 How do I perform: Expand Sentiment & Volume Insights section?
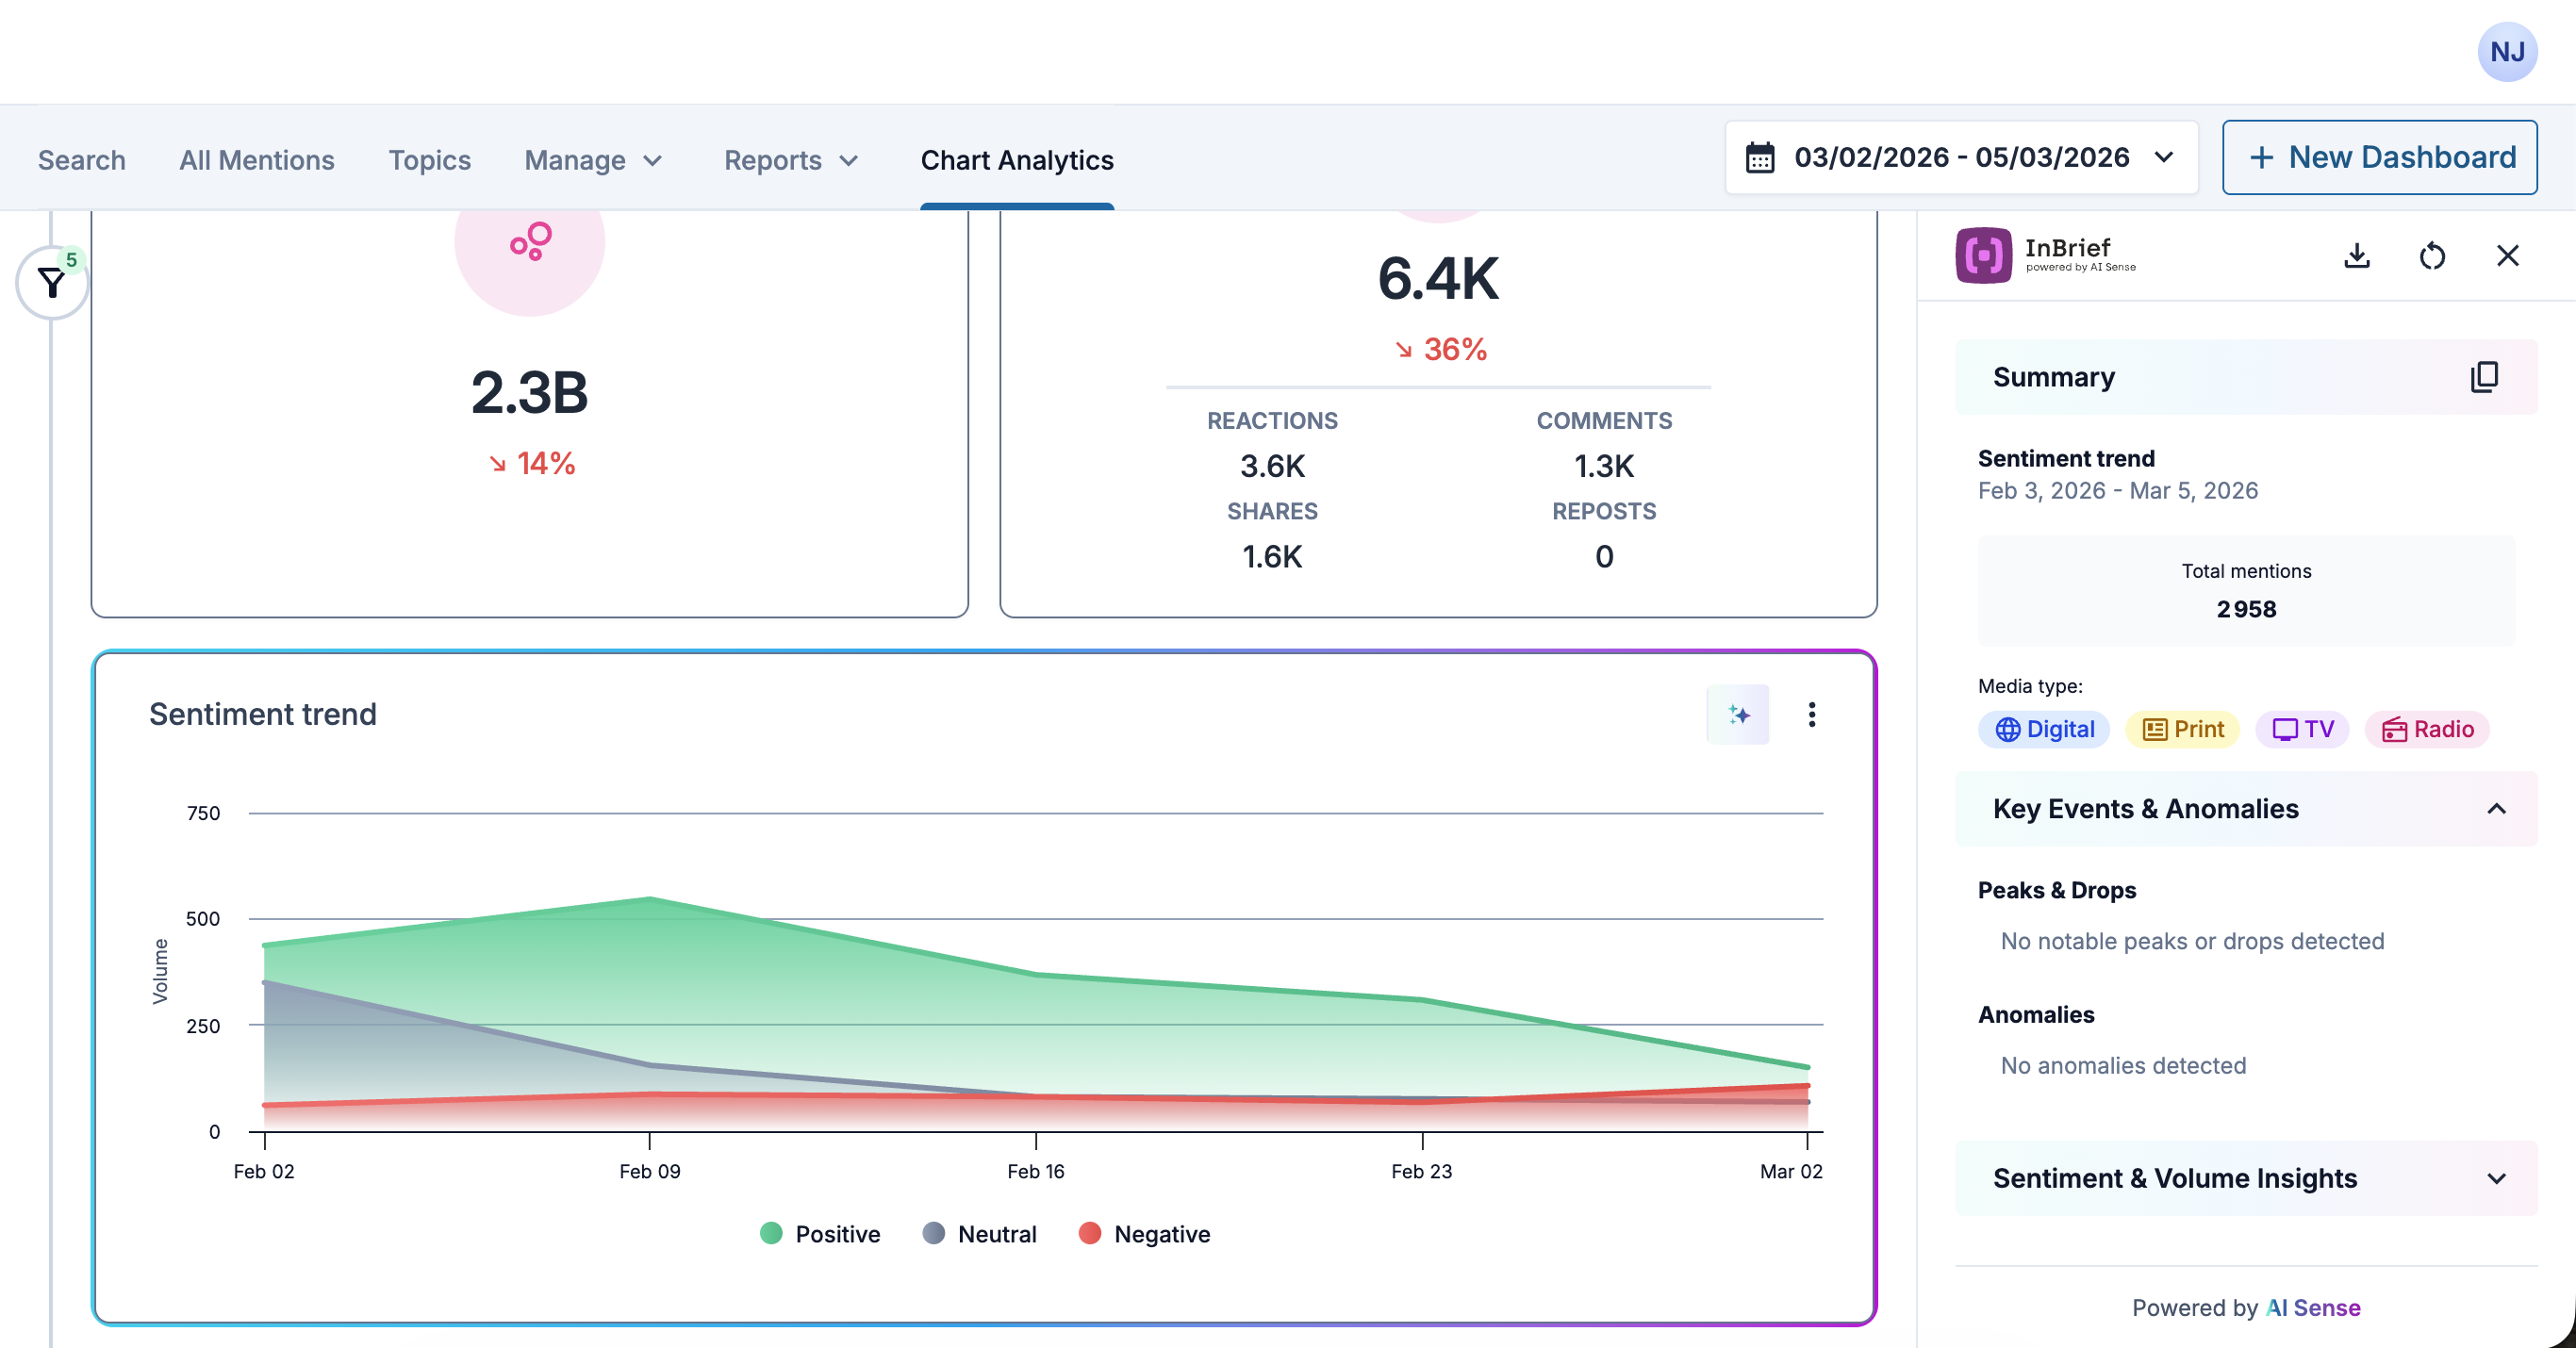2496,1178
